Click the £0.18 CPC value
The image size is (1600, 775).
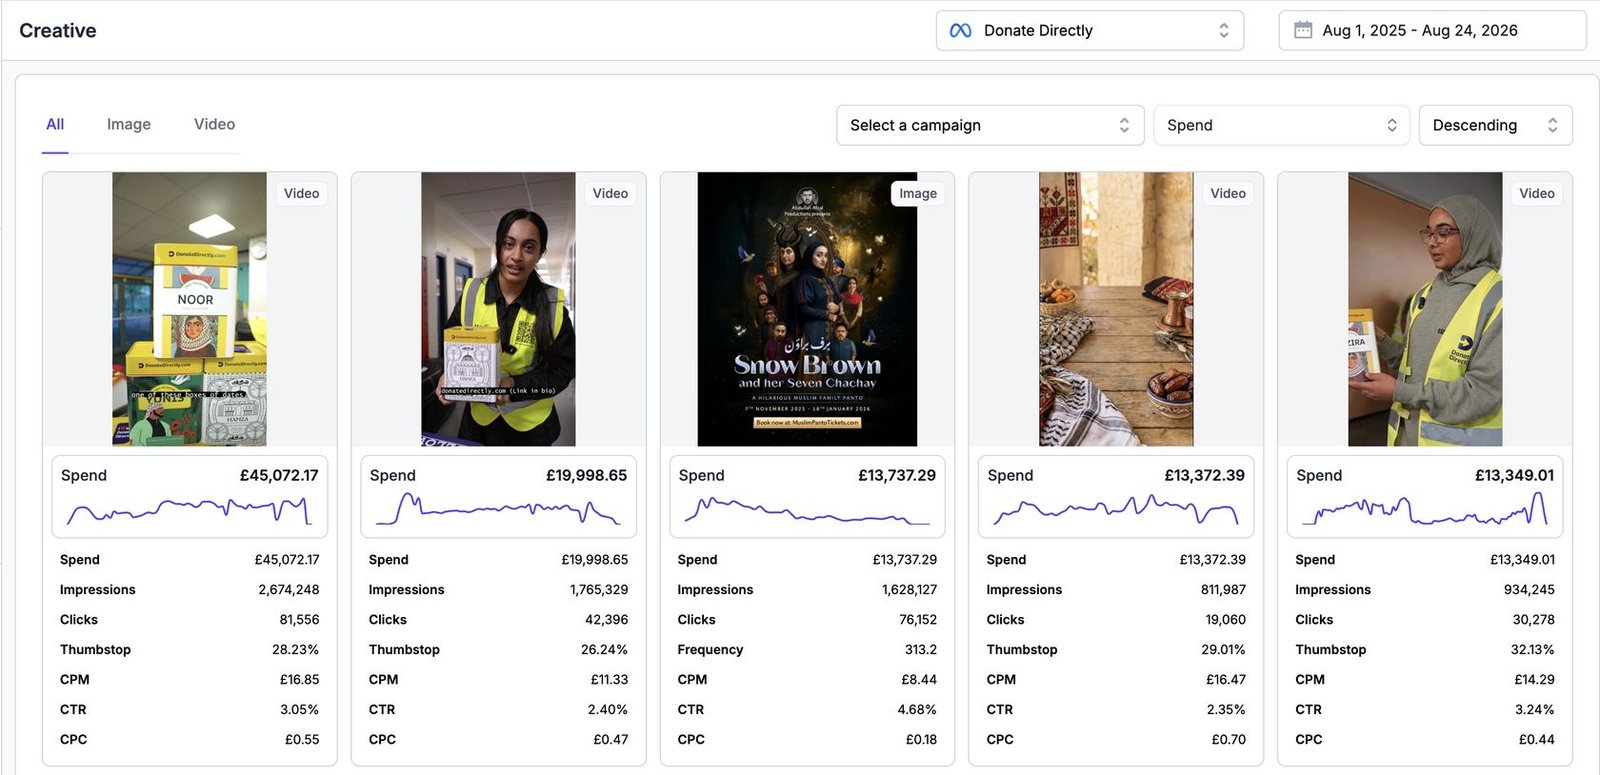click(x=921, y=740)
